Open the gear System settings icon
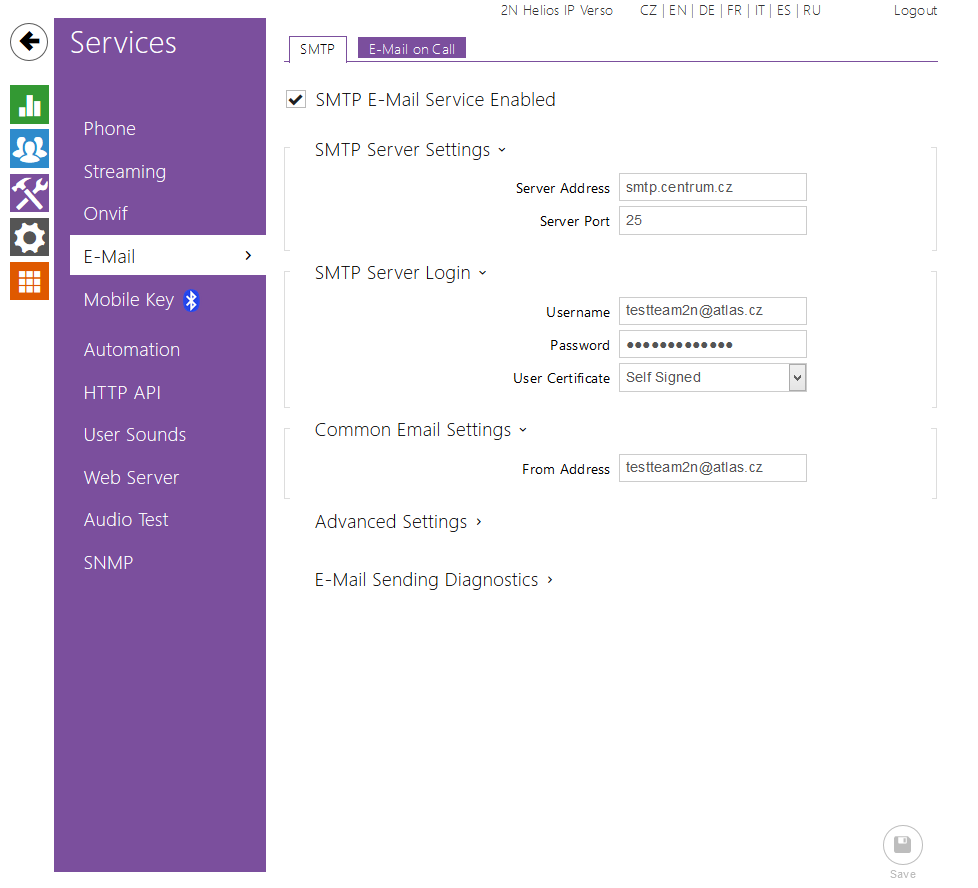The image size is (978, 888). pyautogui.click(x=29, y=237)
